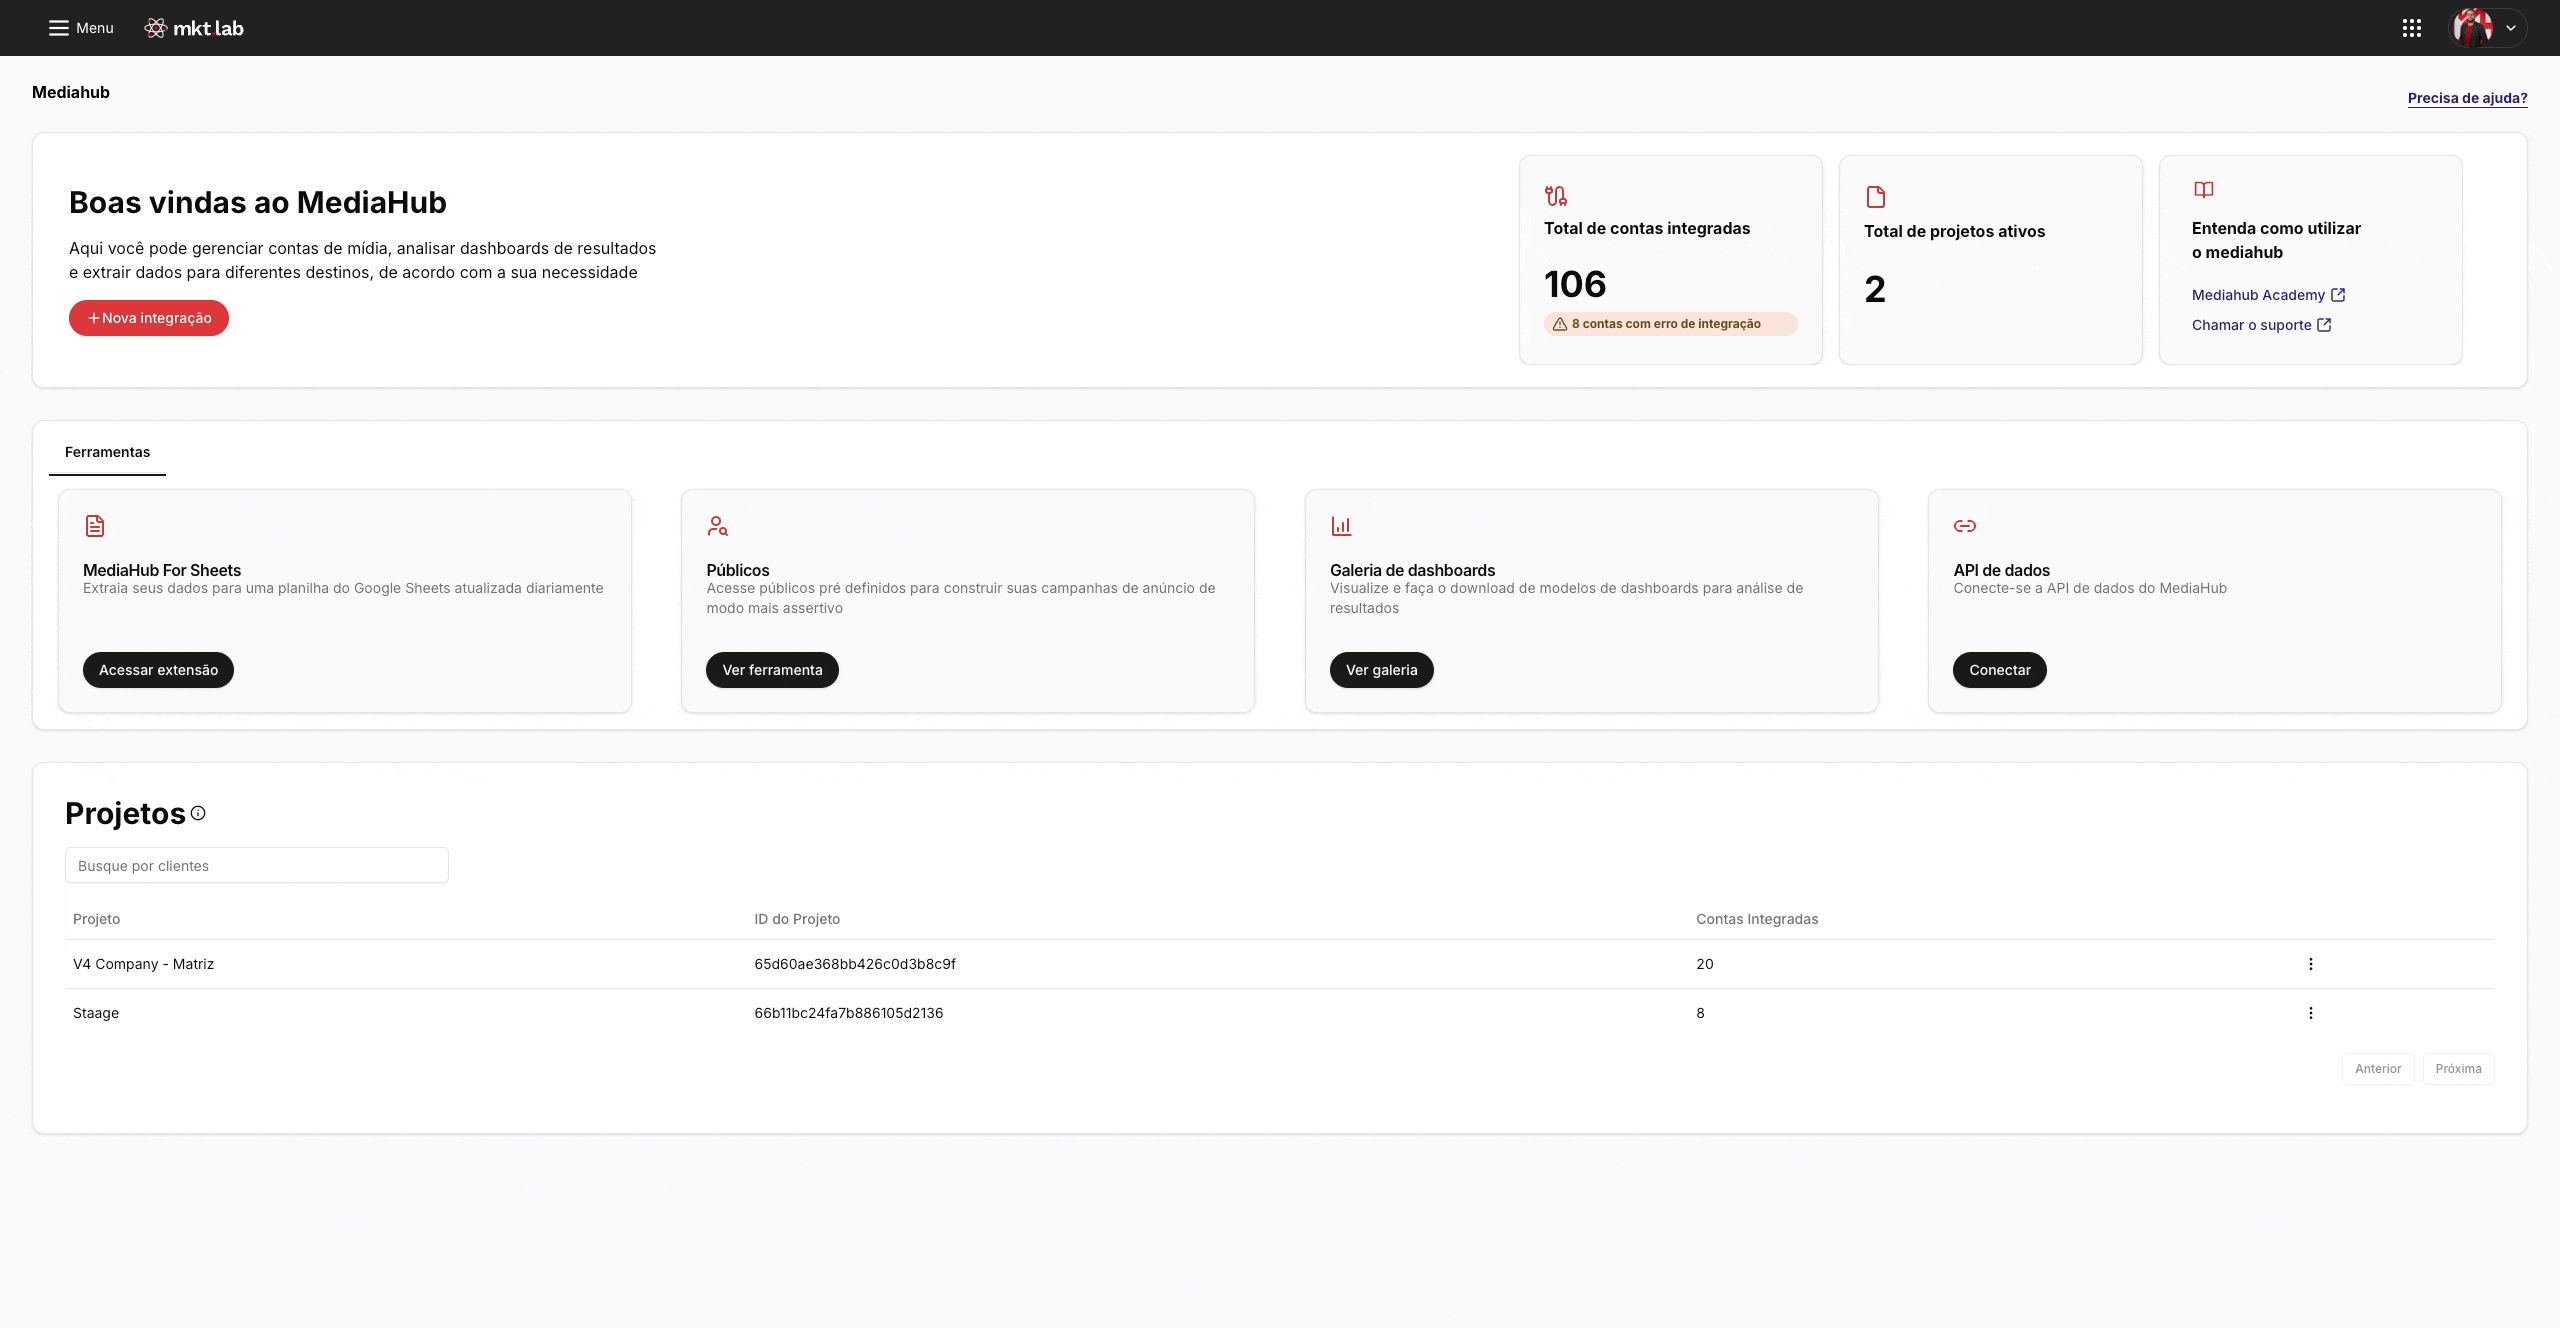The image size is (2560, 1328).
Task: Click the Projetos info icon
Action: [198, 813]
